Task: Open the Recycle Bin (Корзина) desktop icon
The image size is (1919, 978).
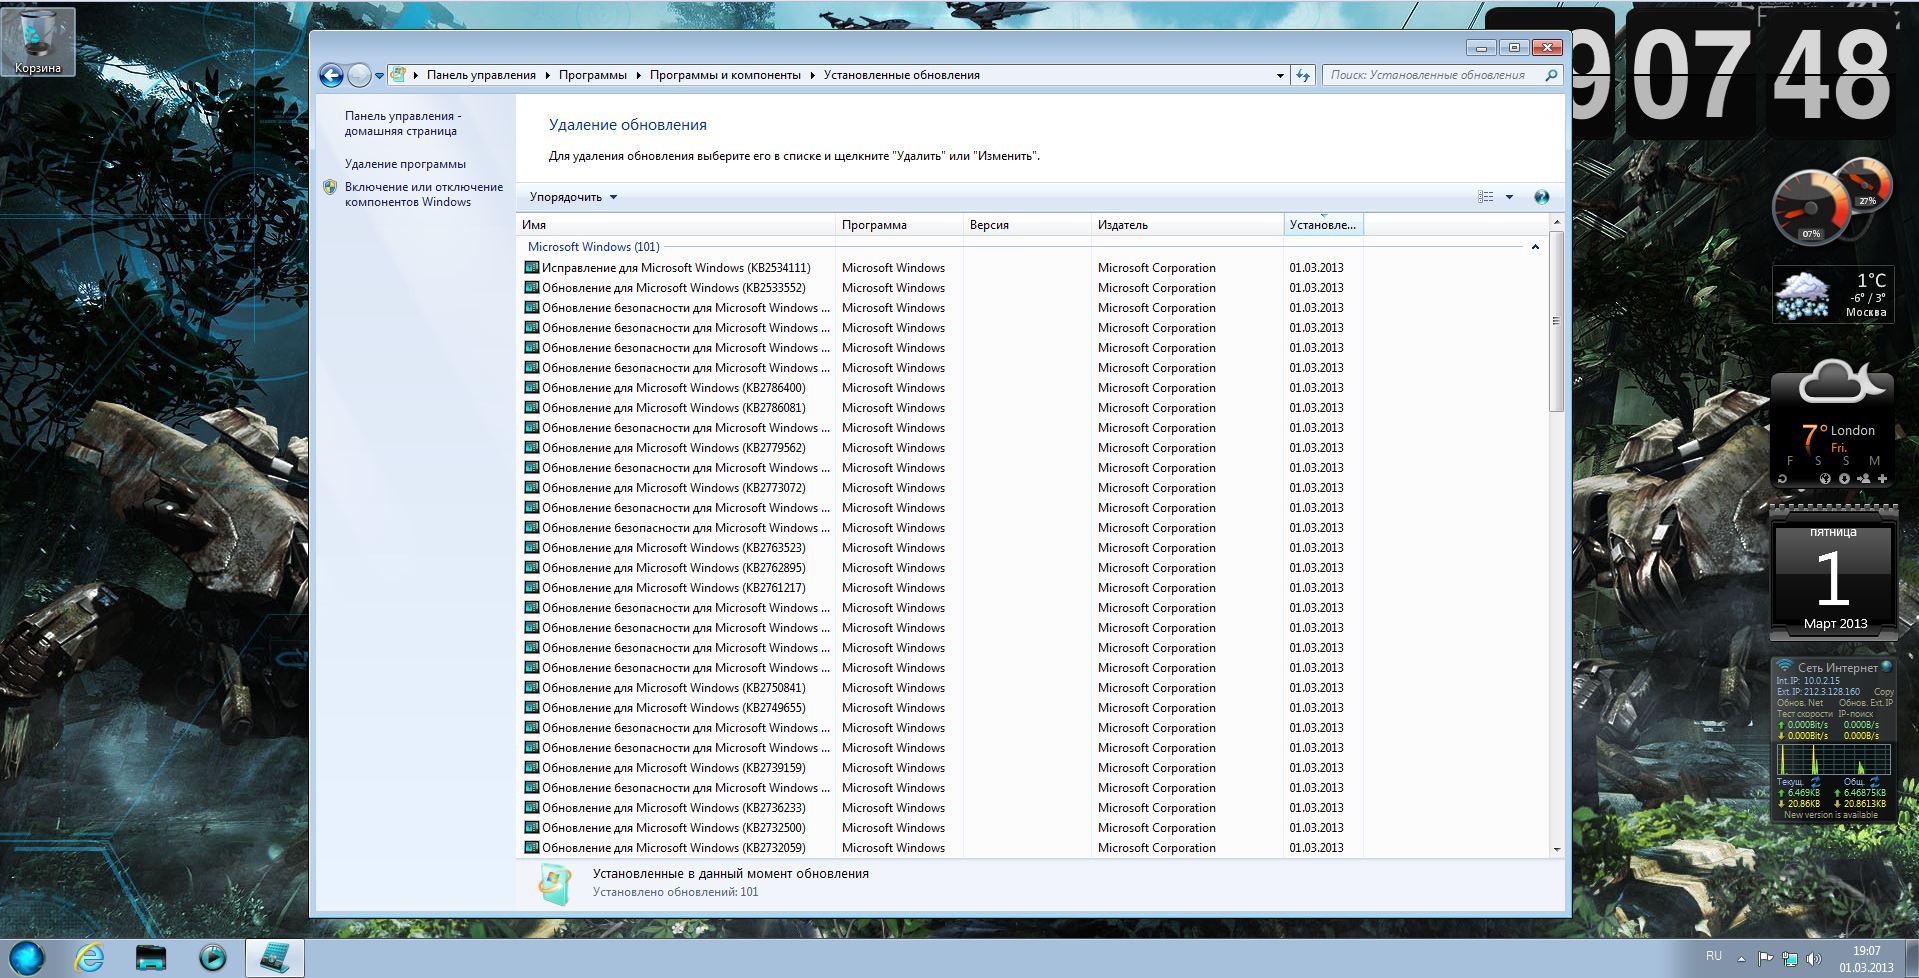Action: pos(38,42)
